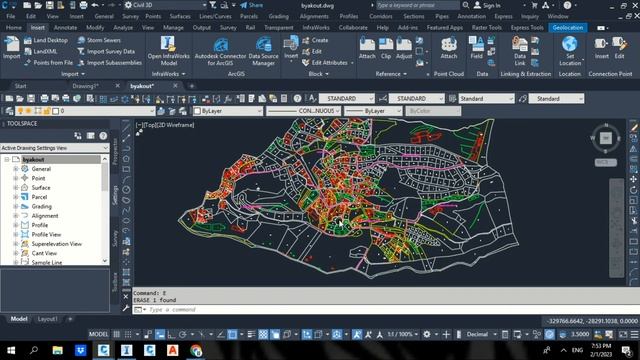Expand the General tree node
640x360 pixels.
coord(16,169)
